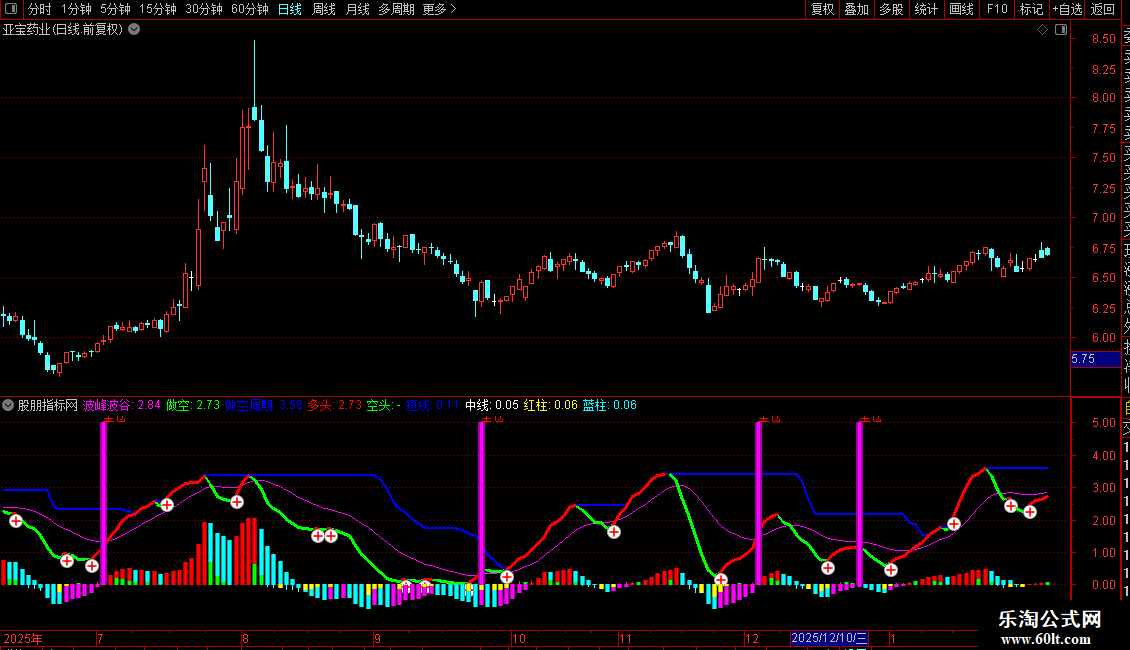The height and width of the screenshot is (650, 1130).
Task: Toggle the left sidebar panel icon
Action: [11, 9]
